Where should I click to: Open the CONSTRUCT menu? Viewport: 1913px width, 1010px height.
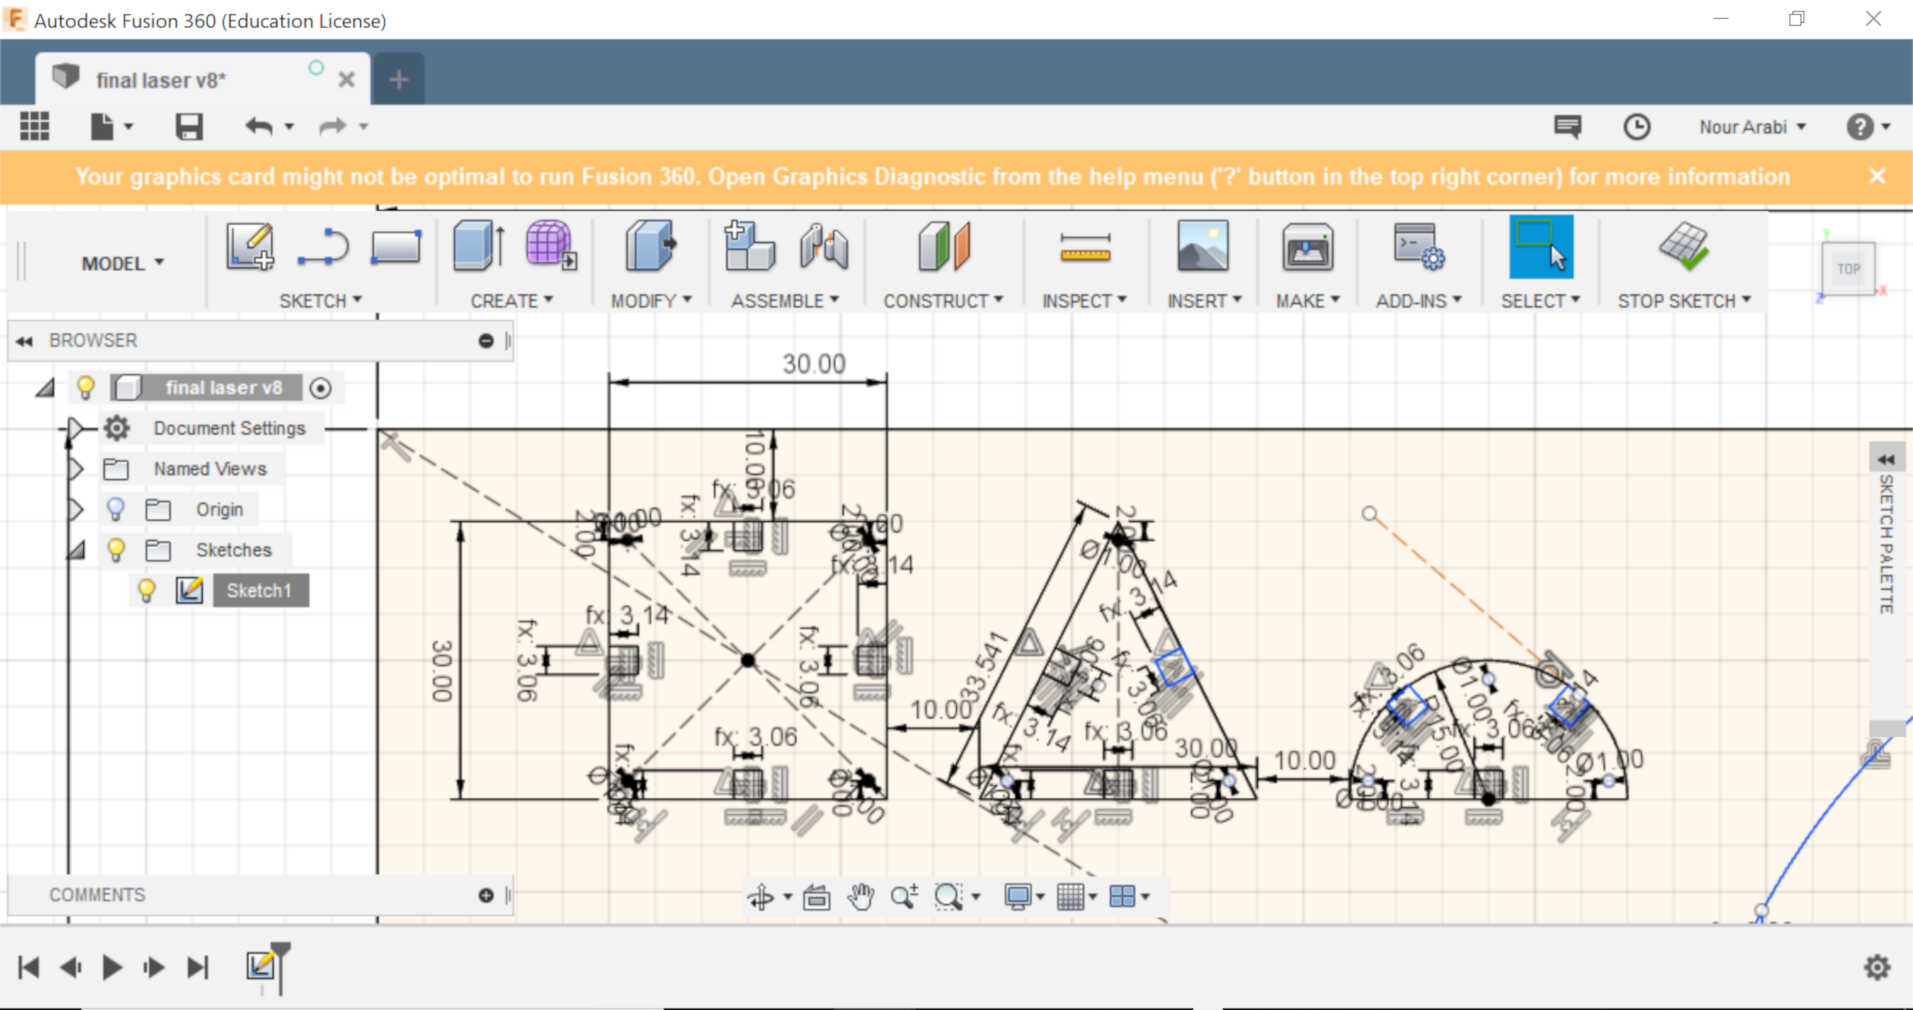[943, 301]
